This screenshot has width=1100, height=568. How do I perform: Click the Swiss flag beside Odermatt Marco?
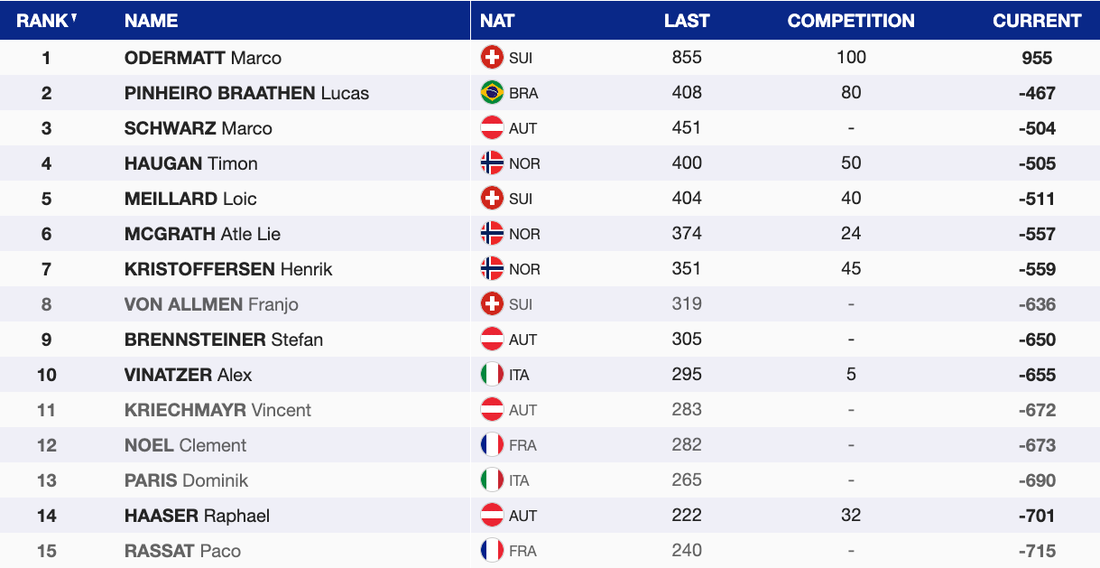click(492, 58)
